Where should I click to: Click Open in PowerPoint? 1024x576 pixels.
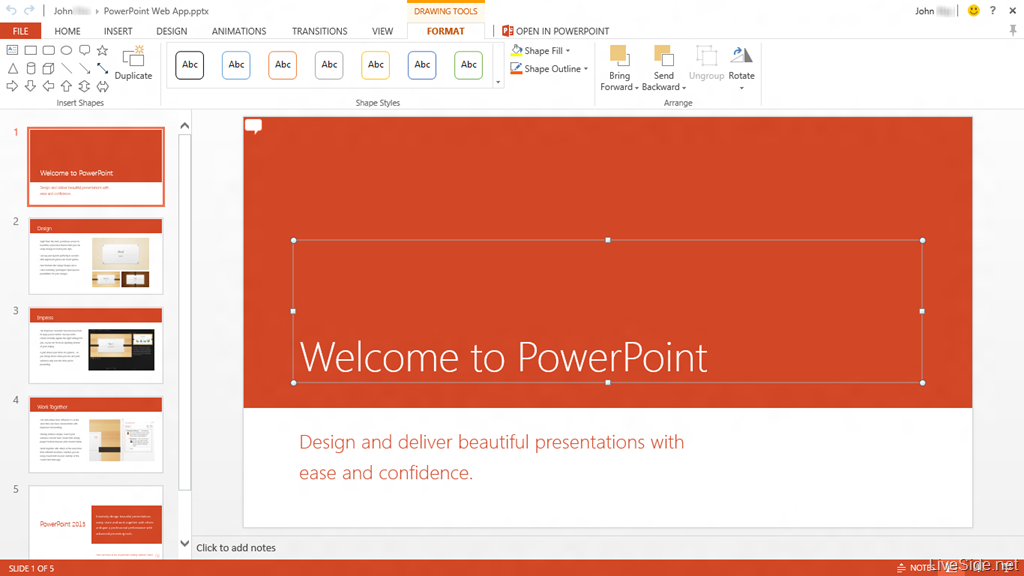point(555,31)
